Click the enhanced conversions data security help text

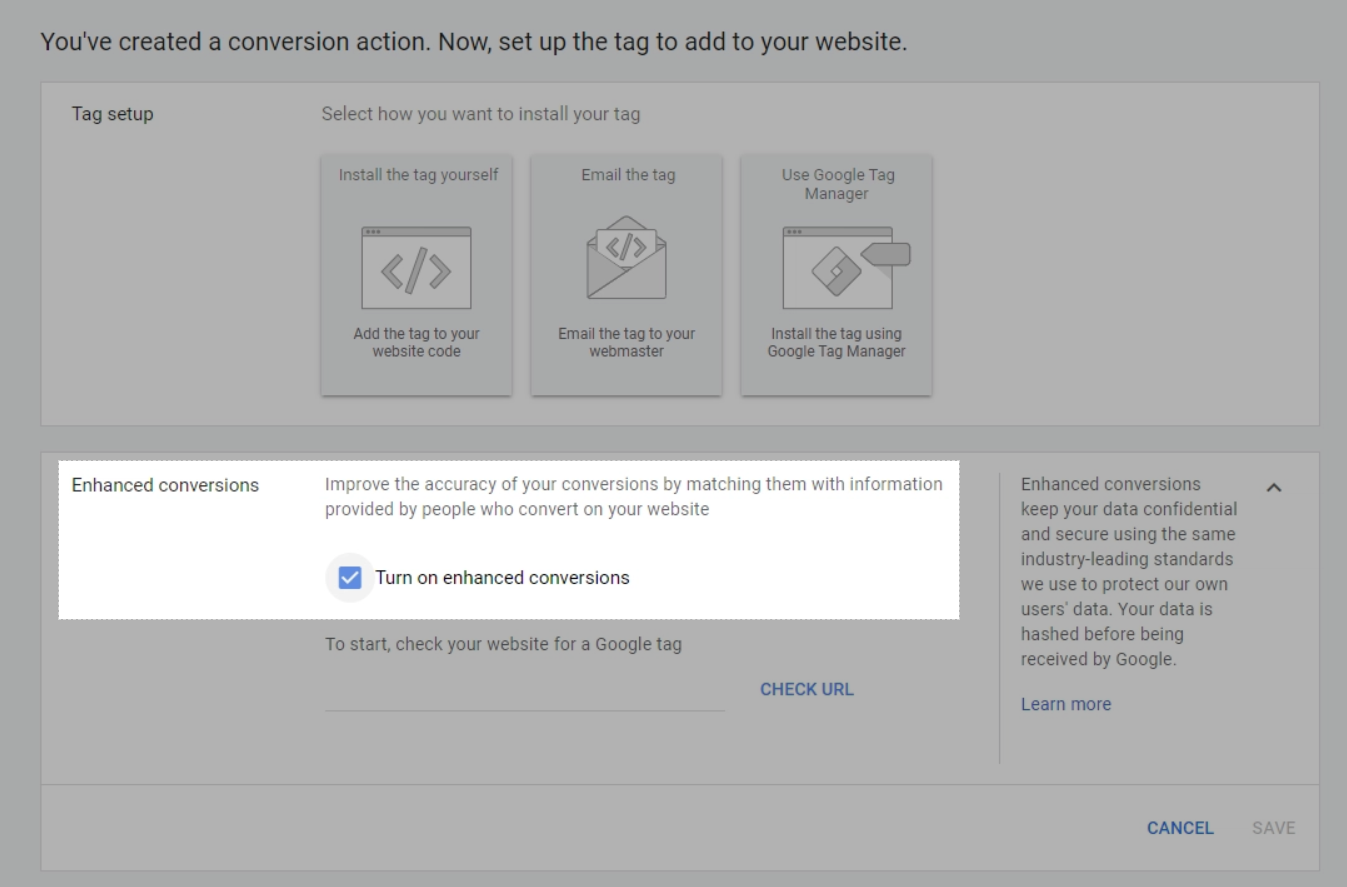1128,572
